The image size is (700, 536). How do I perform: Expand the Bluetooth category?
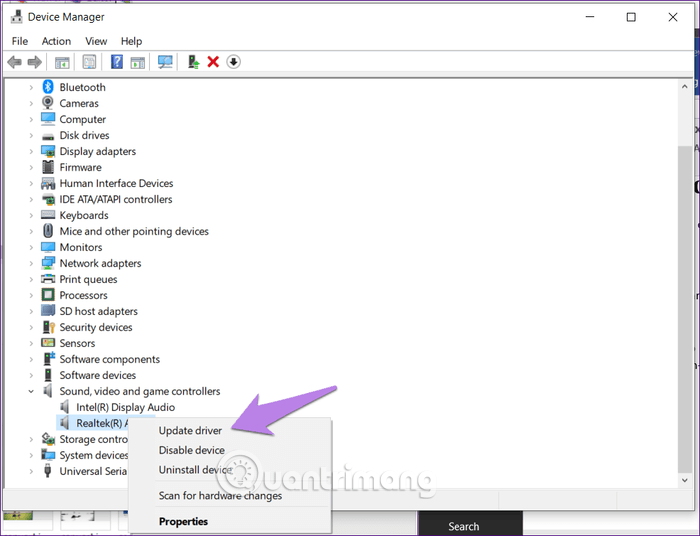click(x=31, y=87)
